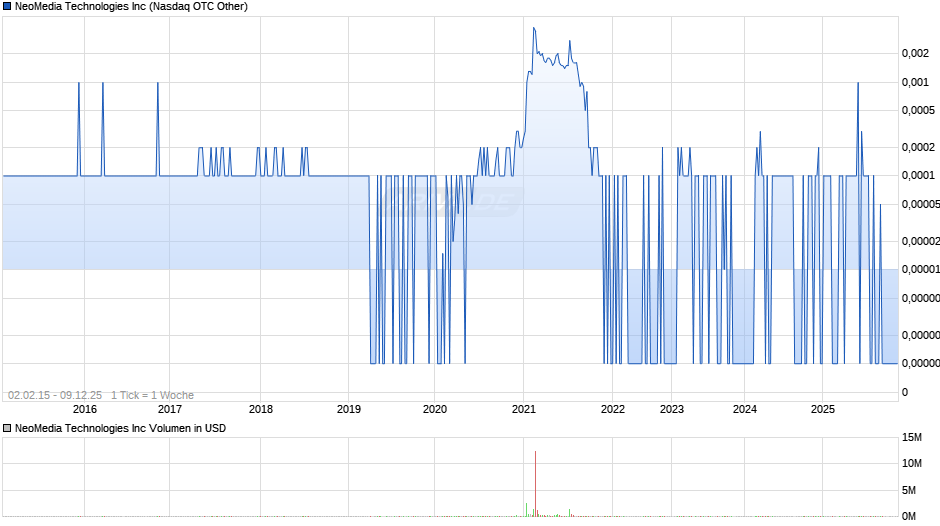The width and height of the screenshot is (940, 526).
Task: Click the mid-2025 price spike reaching 0,001
Action: [858, 83]
